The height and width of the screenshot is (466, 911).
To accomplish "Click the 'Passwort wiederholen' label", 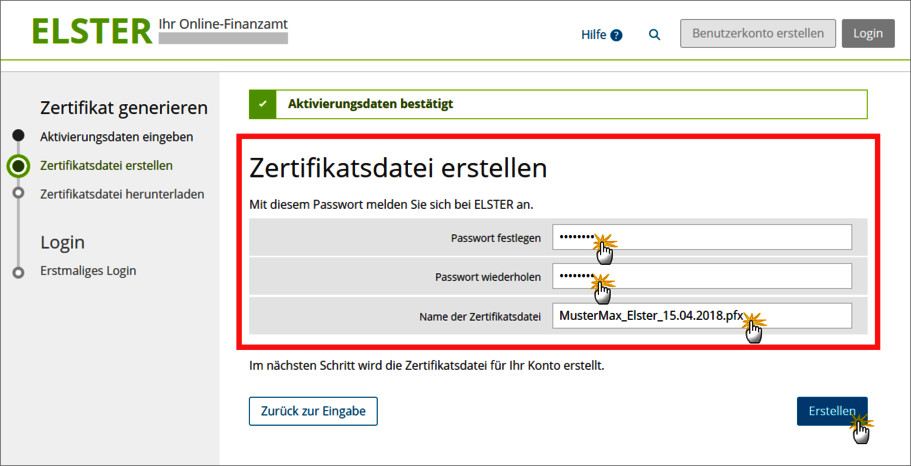I will pos(488,277).
